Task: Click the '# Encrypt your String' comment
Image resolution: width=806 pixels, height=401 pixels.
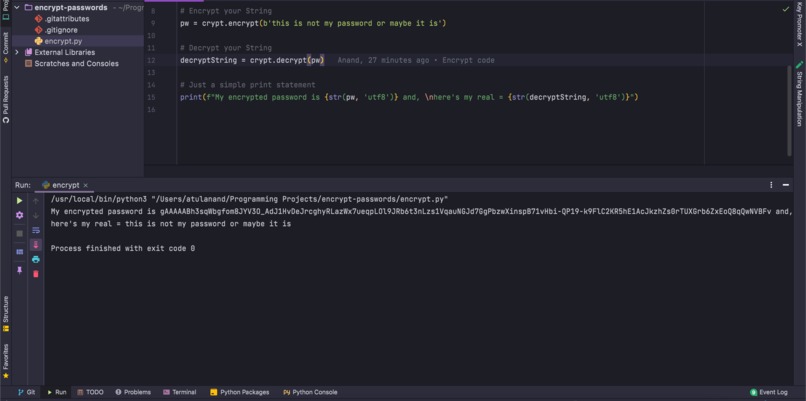Action: 226,11
